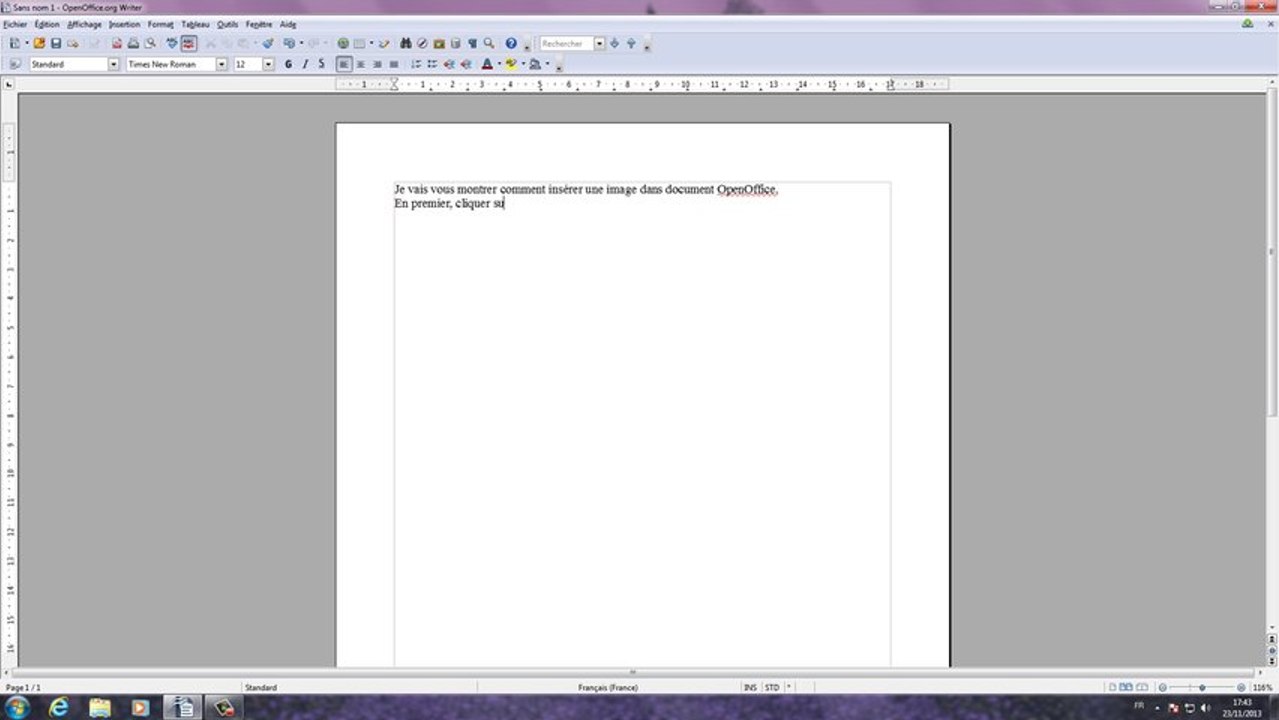Expand the font size 12 dropdown

268,64
